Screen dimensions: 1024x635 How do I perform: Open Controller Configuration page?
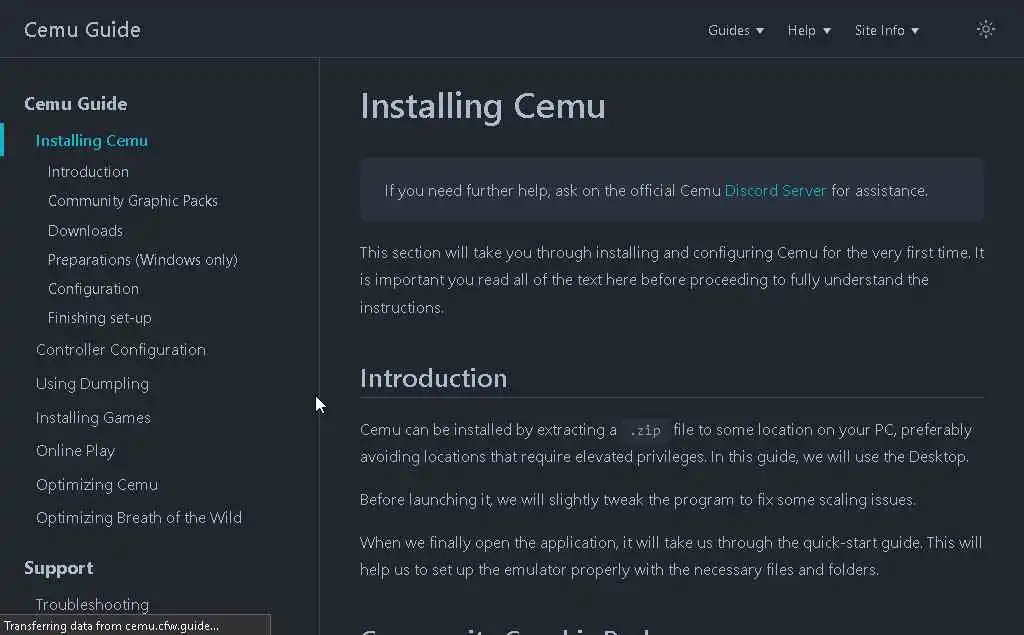pyautogui.click(x=121, y=350)
